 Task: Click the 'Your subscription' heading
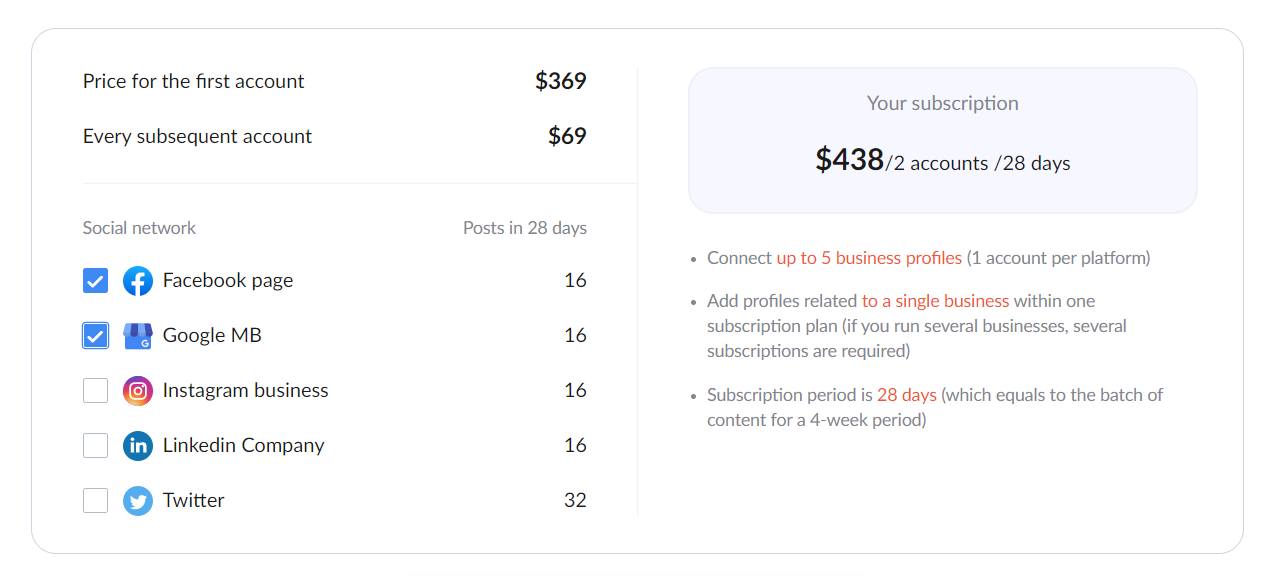click(943, 103)
